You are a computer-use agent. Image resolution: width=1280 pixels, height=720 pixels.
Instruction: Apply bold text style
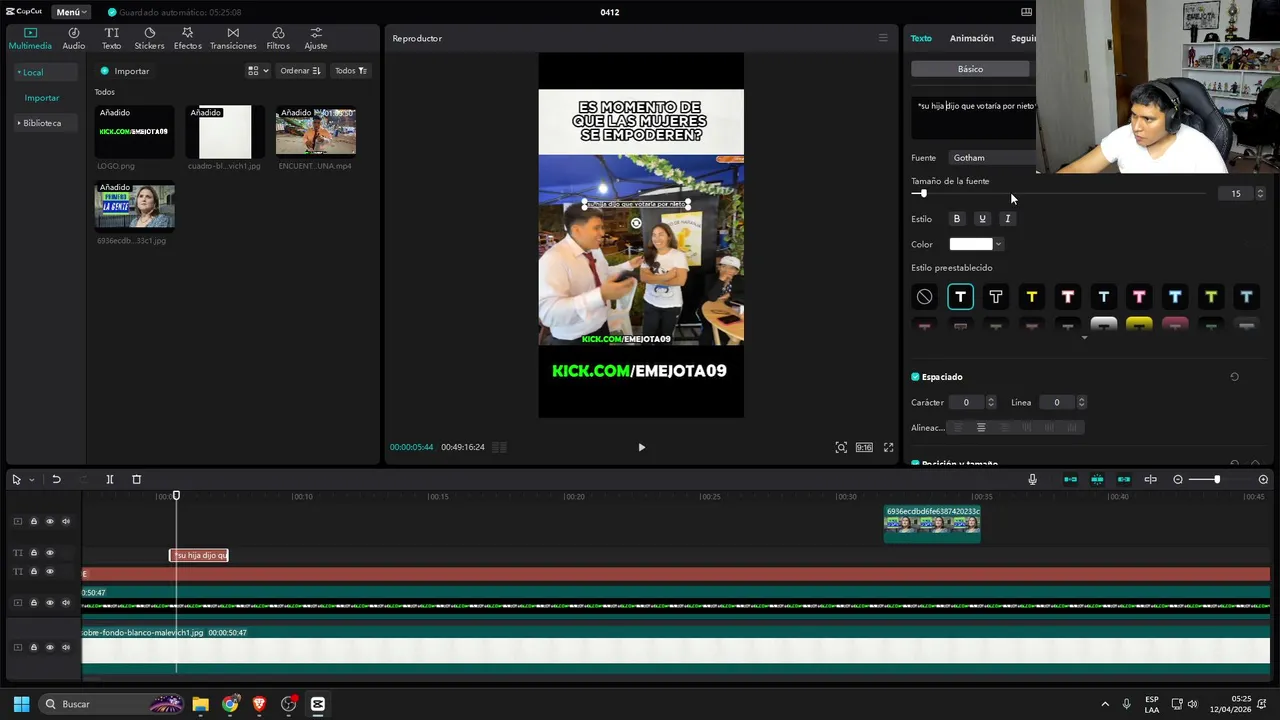pos(957,219)
